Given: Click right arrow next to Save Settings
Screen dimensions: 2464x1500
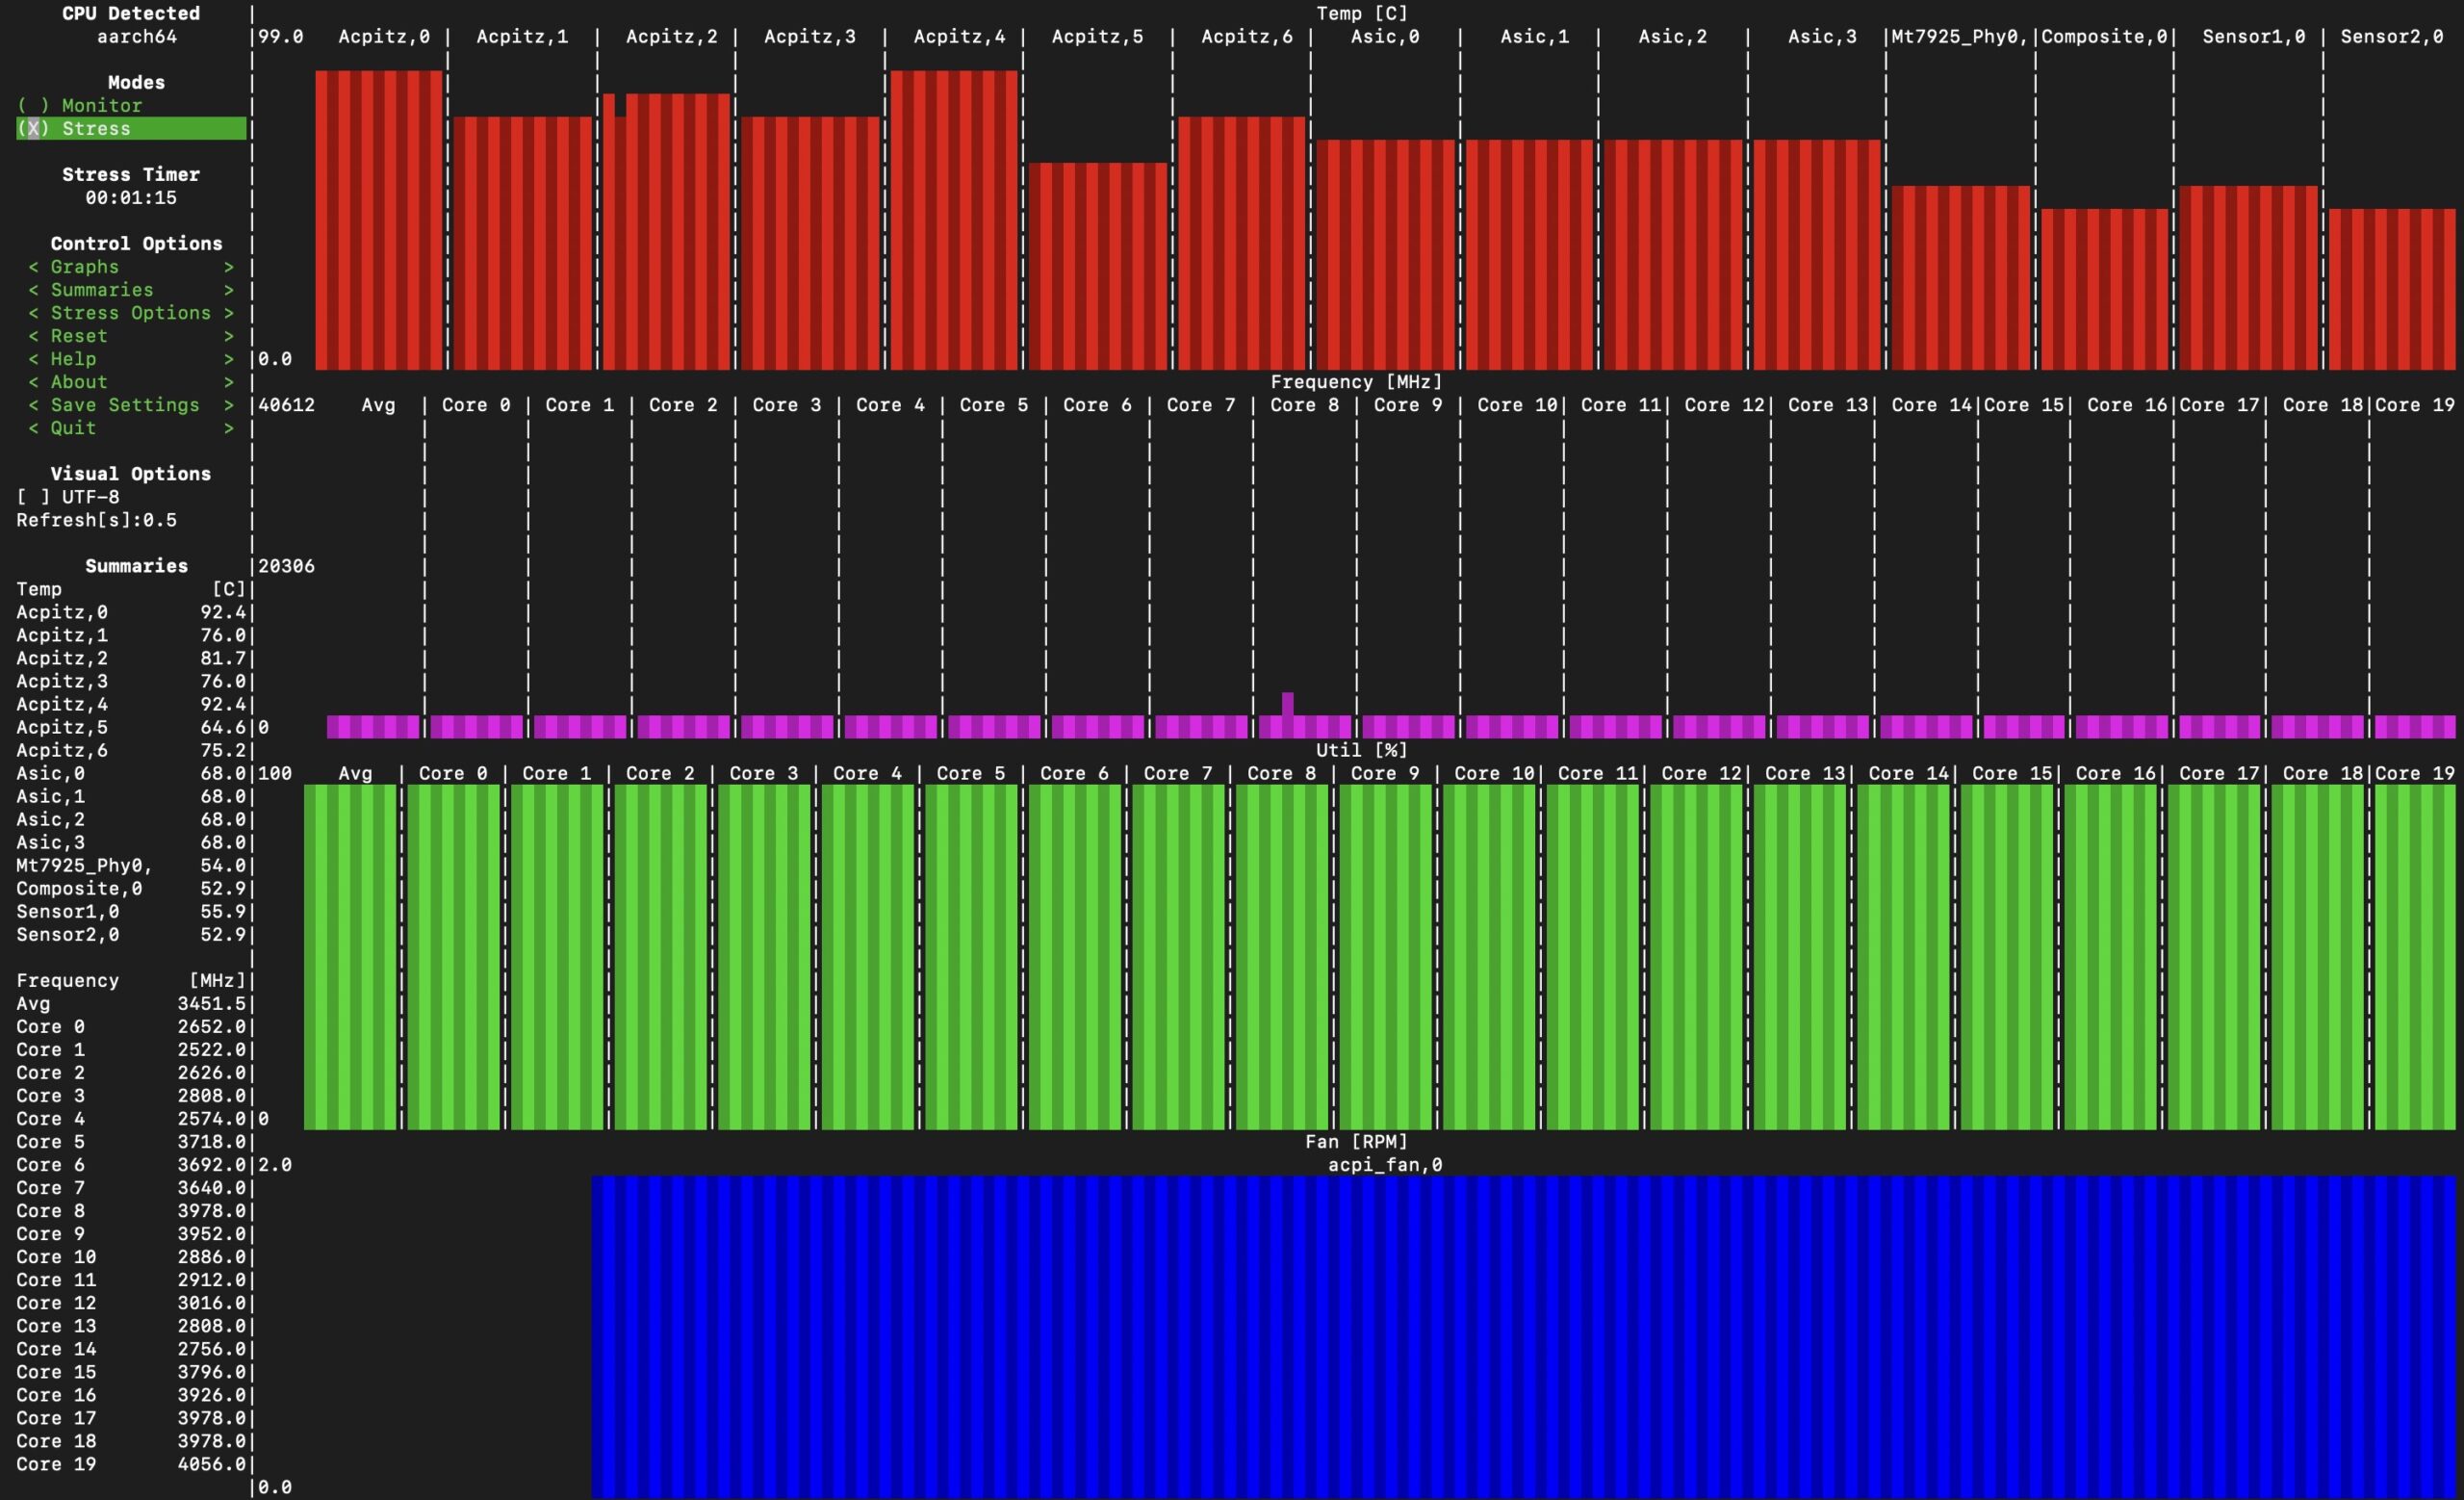Looking at the screenshot, I should tap(228, 405).
